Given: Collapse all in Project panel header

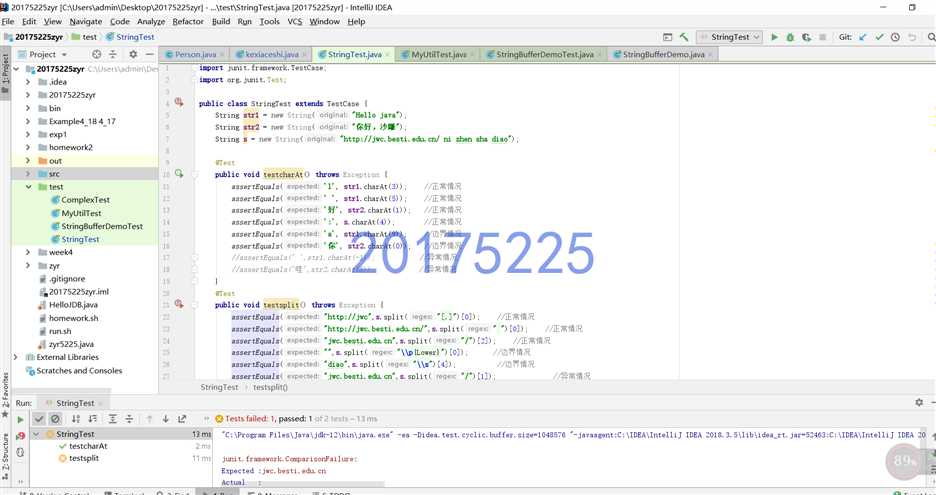Looking at the screenshot, I should point(113,54).
